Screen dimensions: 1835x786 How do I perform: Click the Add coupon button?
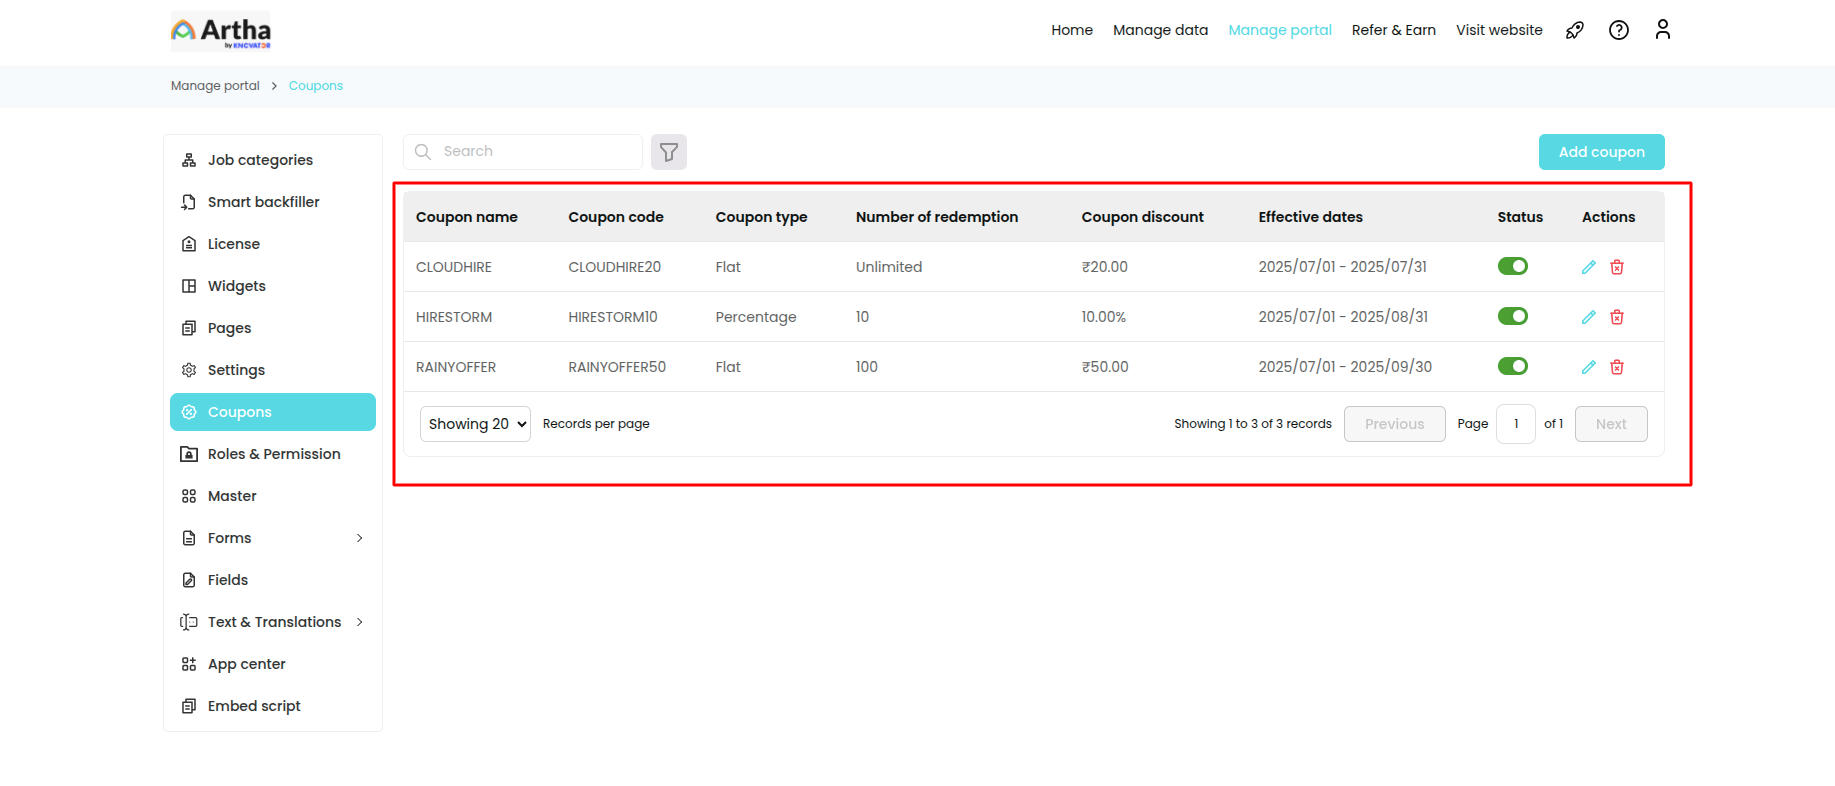point(1601,152)
